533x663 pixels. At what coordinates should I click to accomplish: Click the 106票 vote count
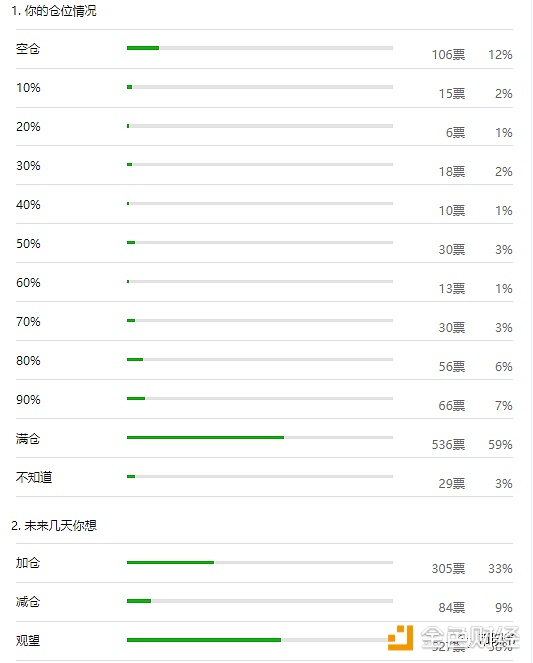(x=448, y=55)
